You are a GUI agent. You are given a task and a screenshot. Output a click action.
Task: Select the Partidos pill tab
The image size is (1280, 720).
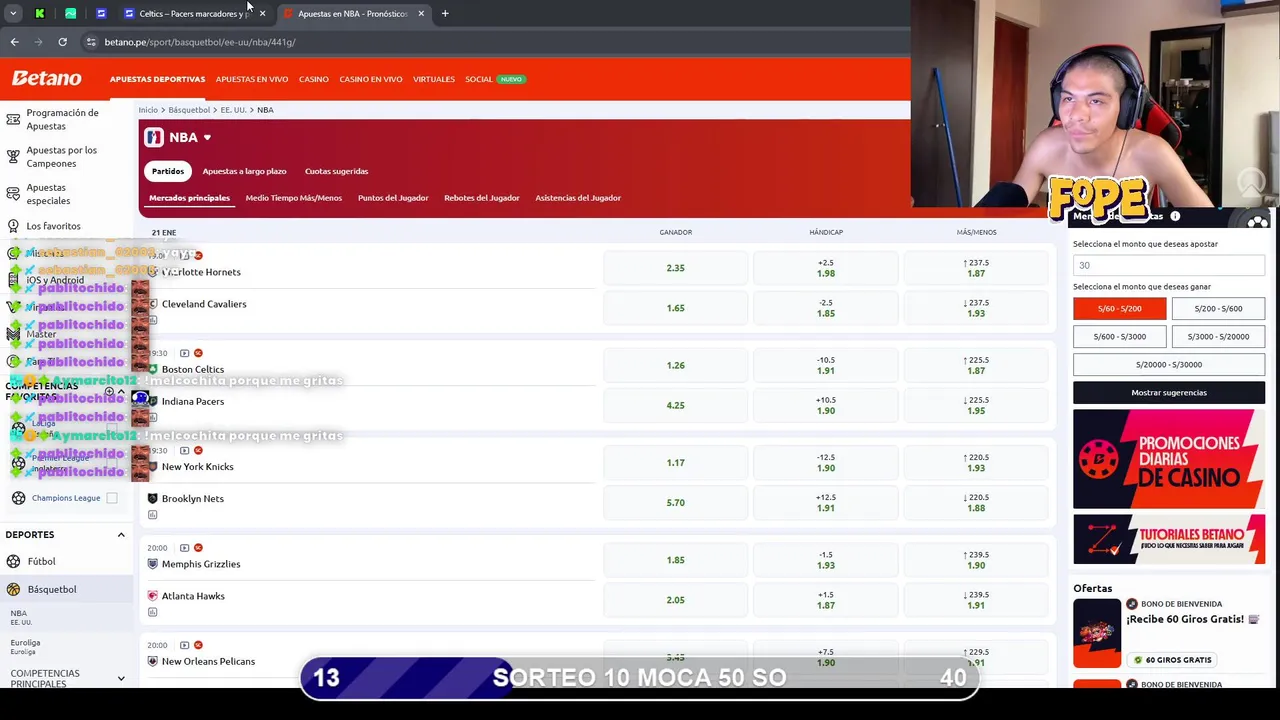pos(168,171)
